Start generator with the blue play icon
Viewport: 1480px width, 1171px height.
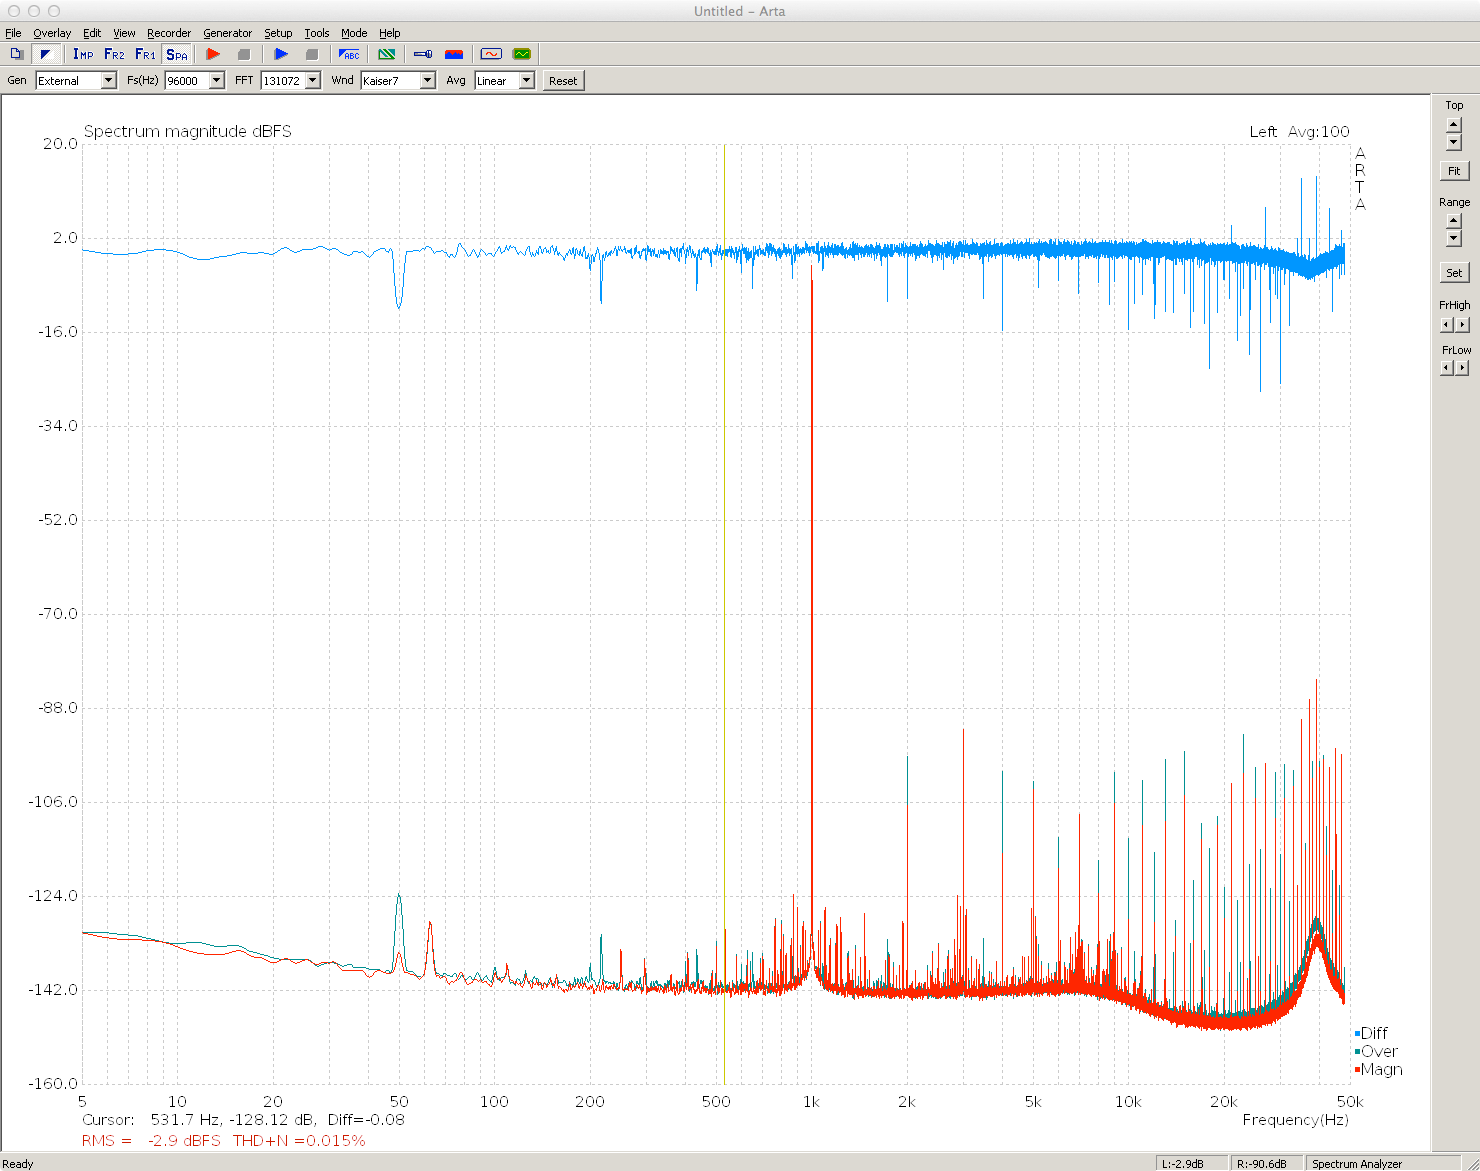pos(281,54)
